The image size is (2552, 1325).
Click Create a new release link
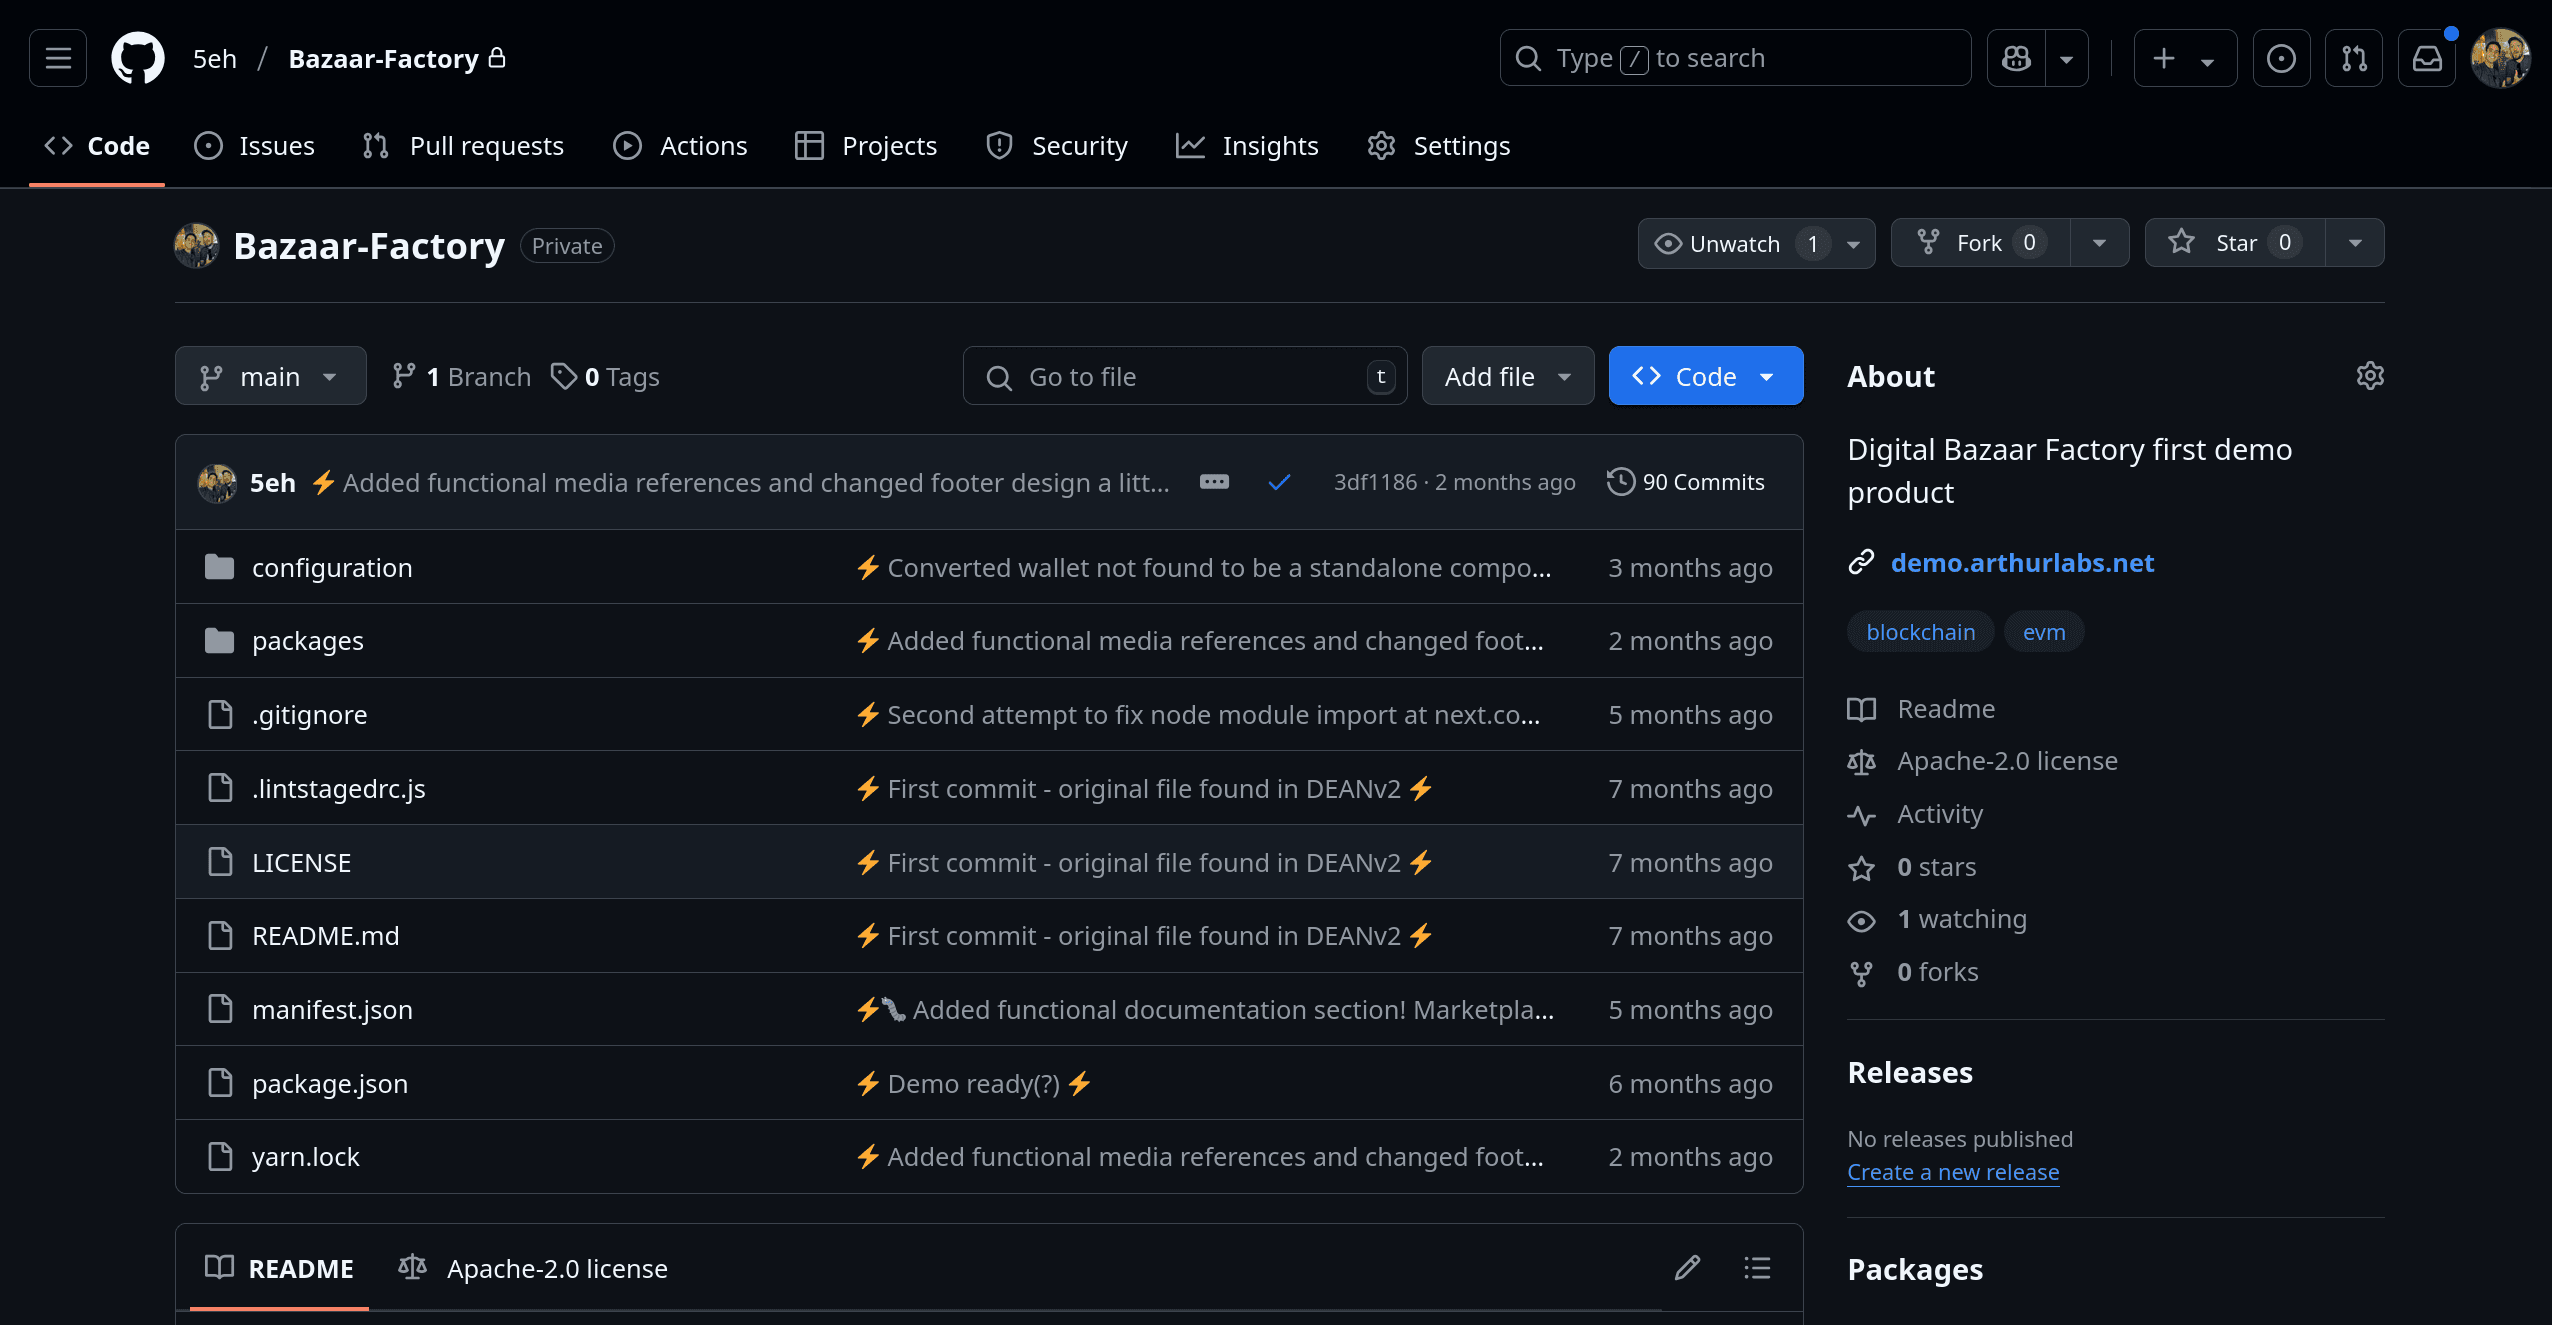(x=1953, y=1172)
